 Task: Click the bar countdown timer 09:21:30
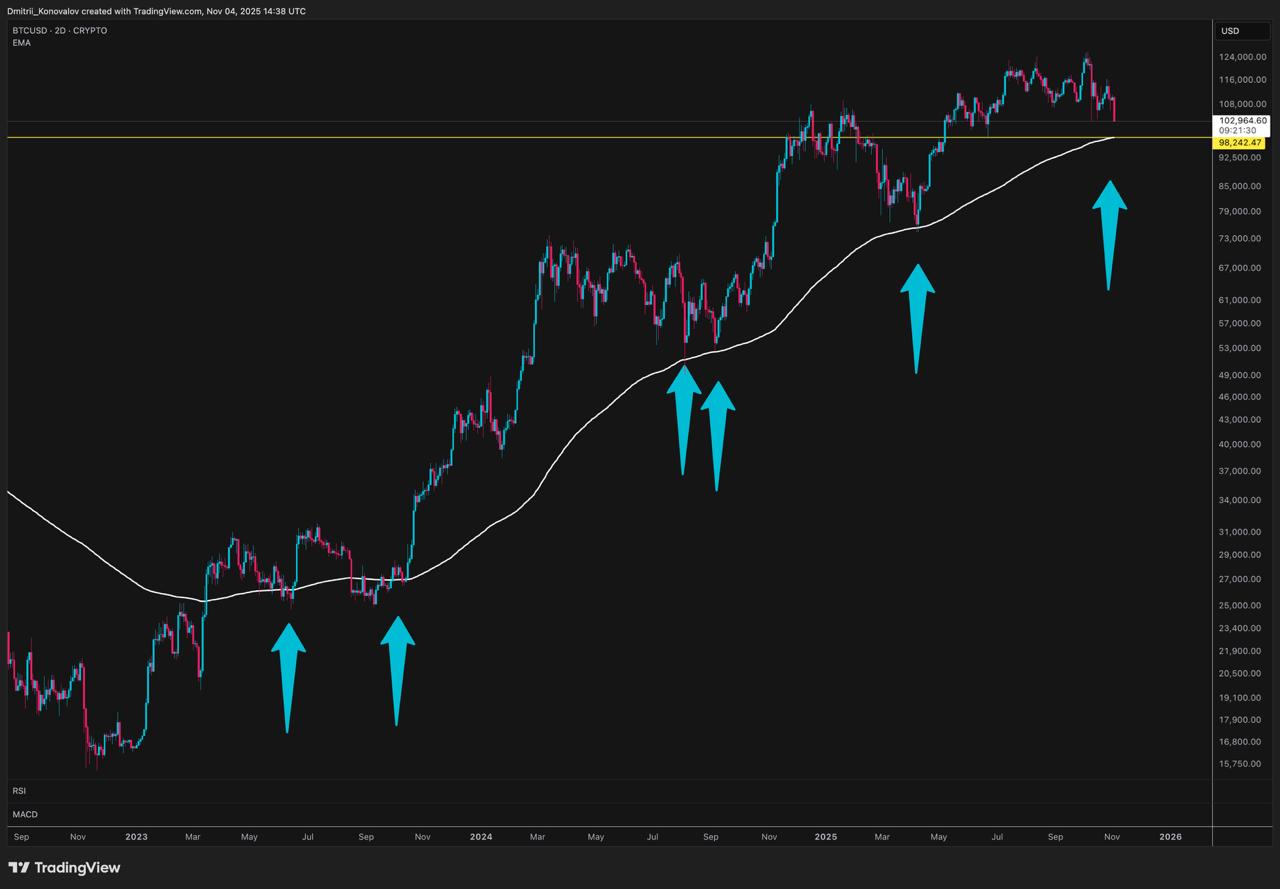[1237, 131]
